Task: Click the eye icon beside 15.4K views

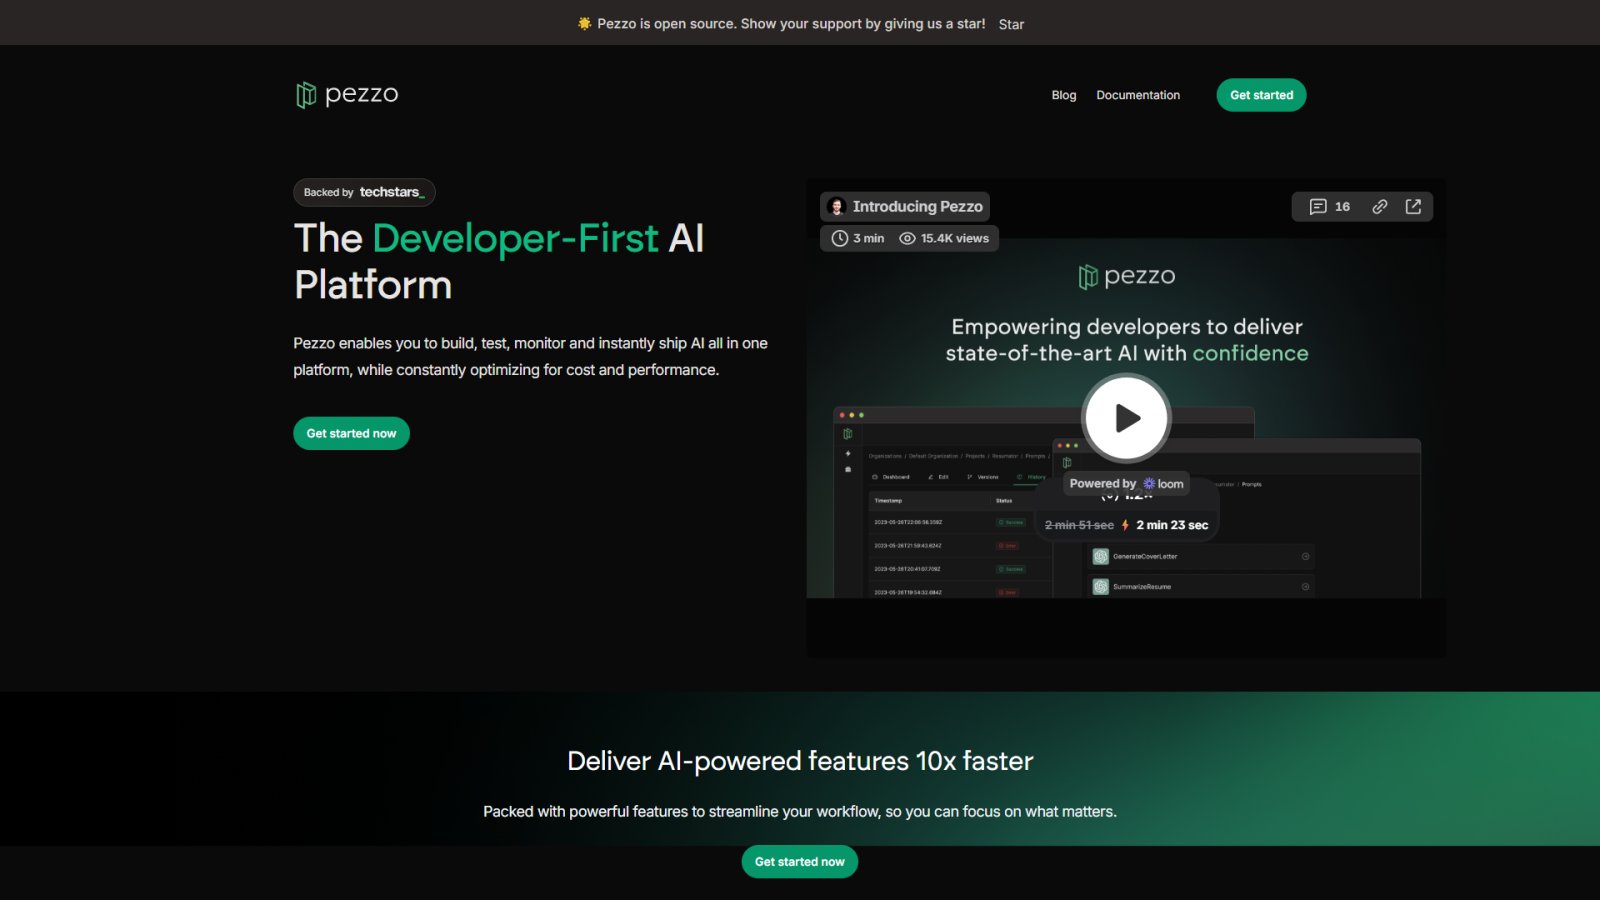Action: [x=907, y=238]
